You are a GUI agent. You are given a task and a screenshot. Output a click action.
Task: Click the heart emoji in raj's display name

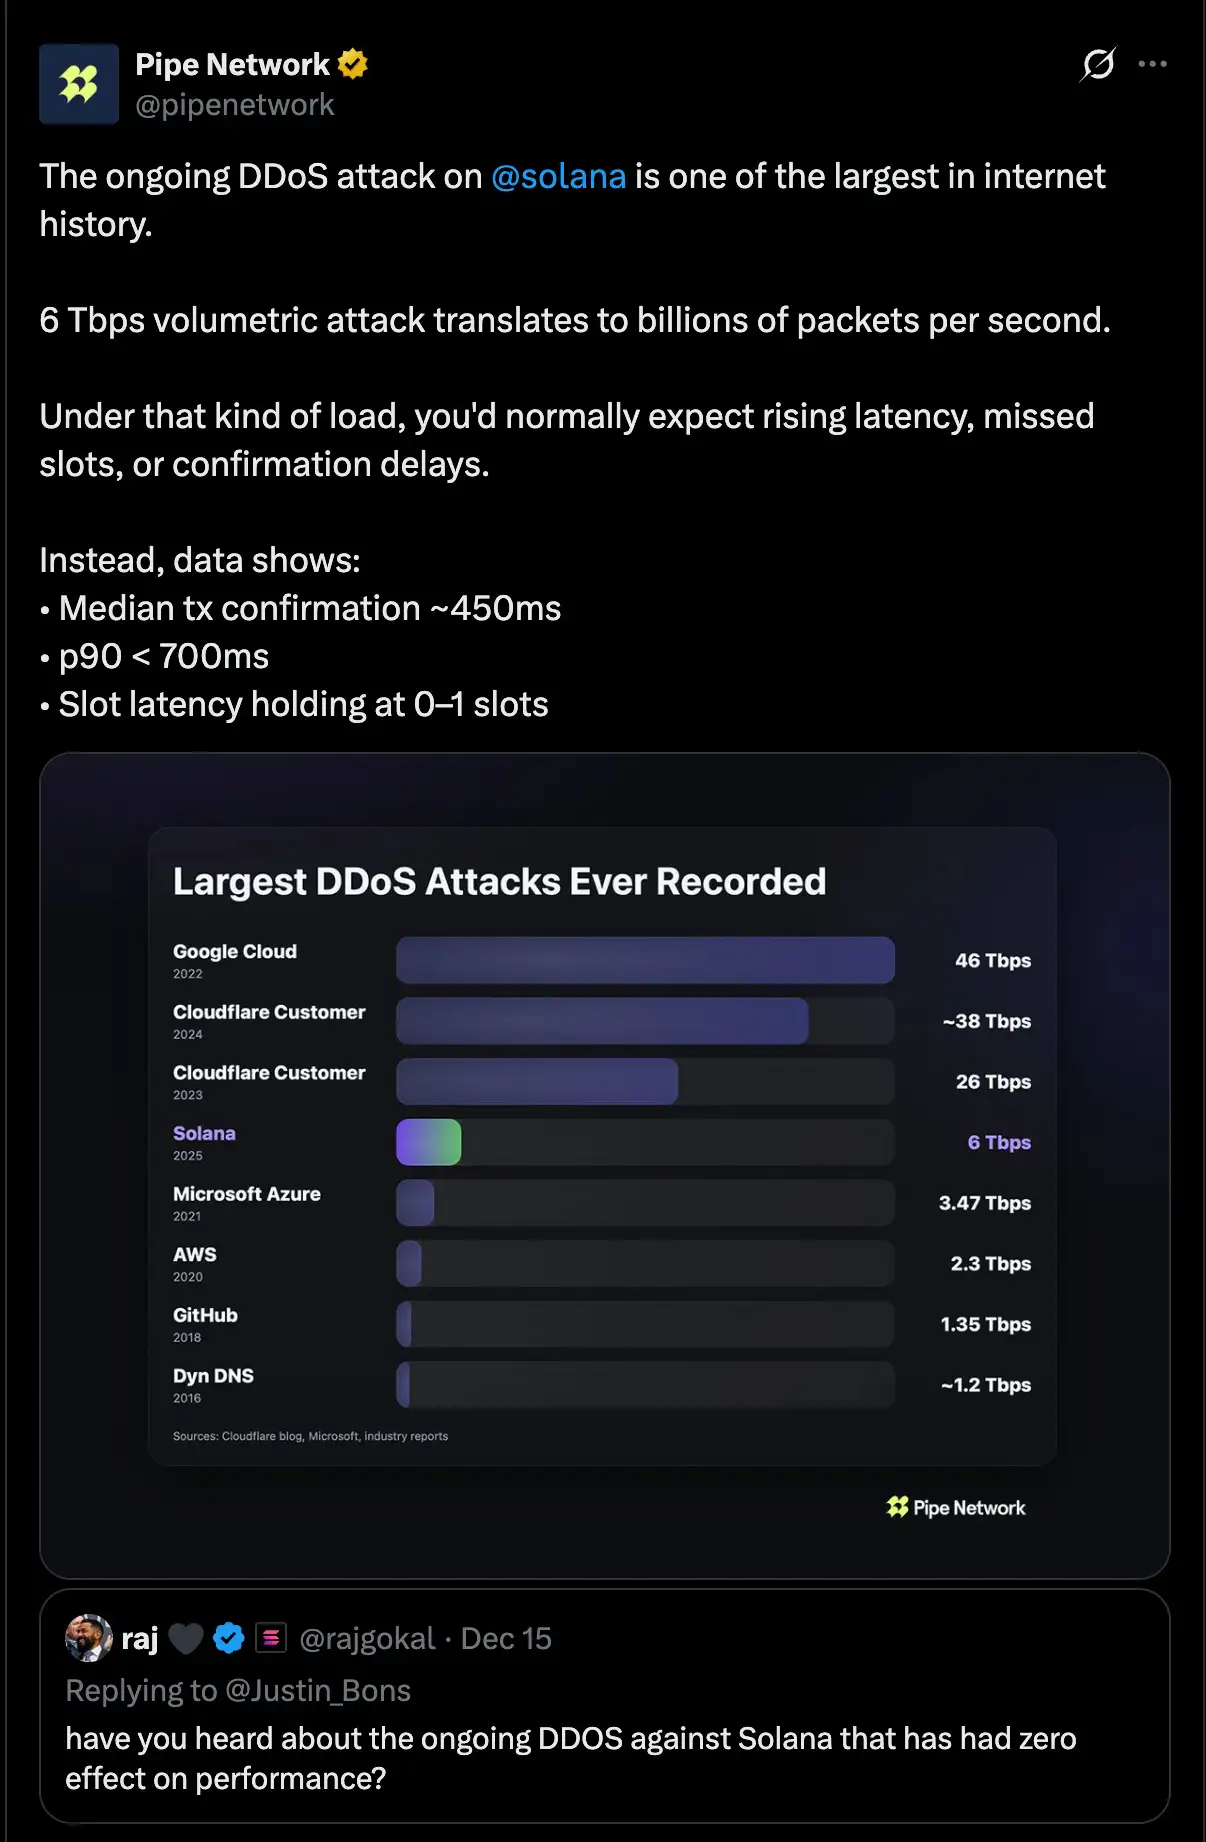coord(186,1638)
